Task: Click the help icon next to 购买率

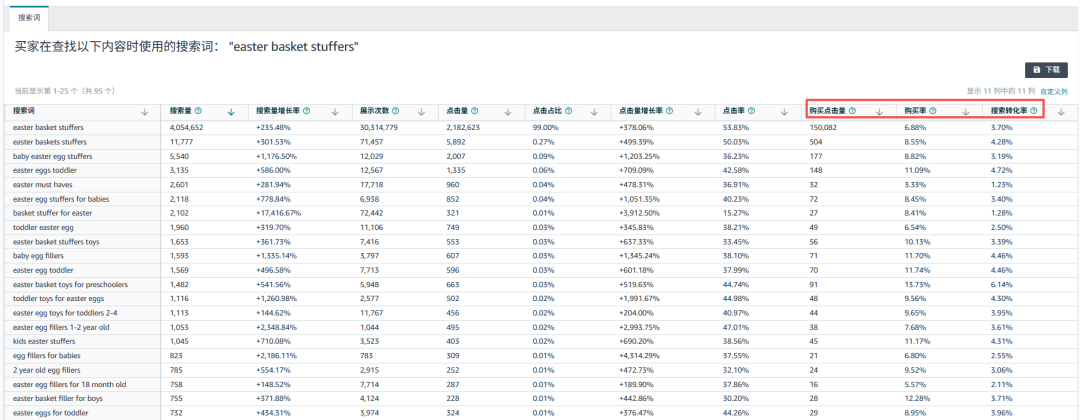Action: [932, 111]
